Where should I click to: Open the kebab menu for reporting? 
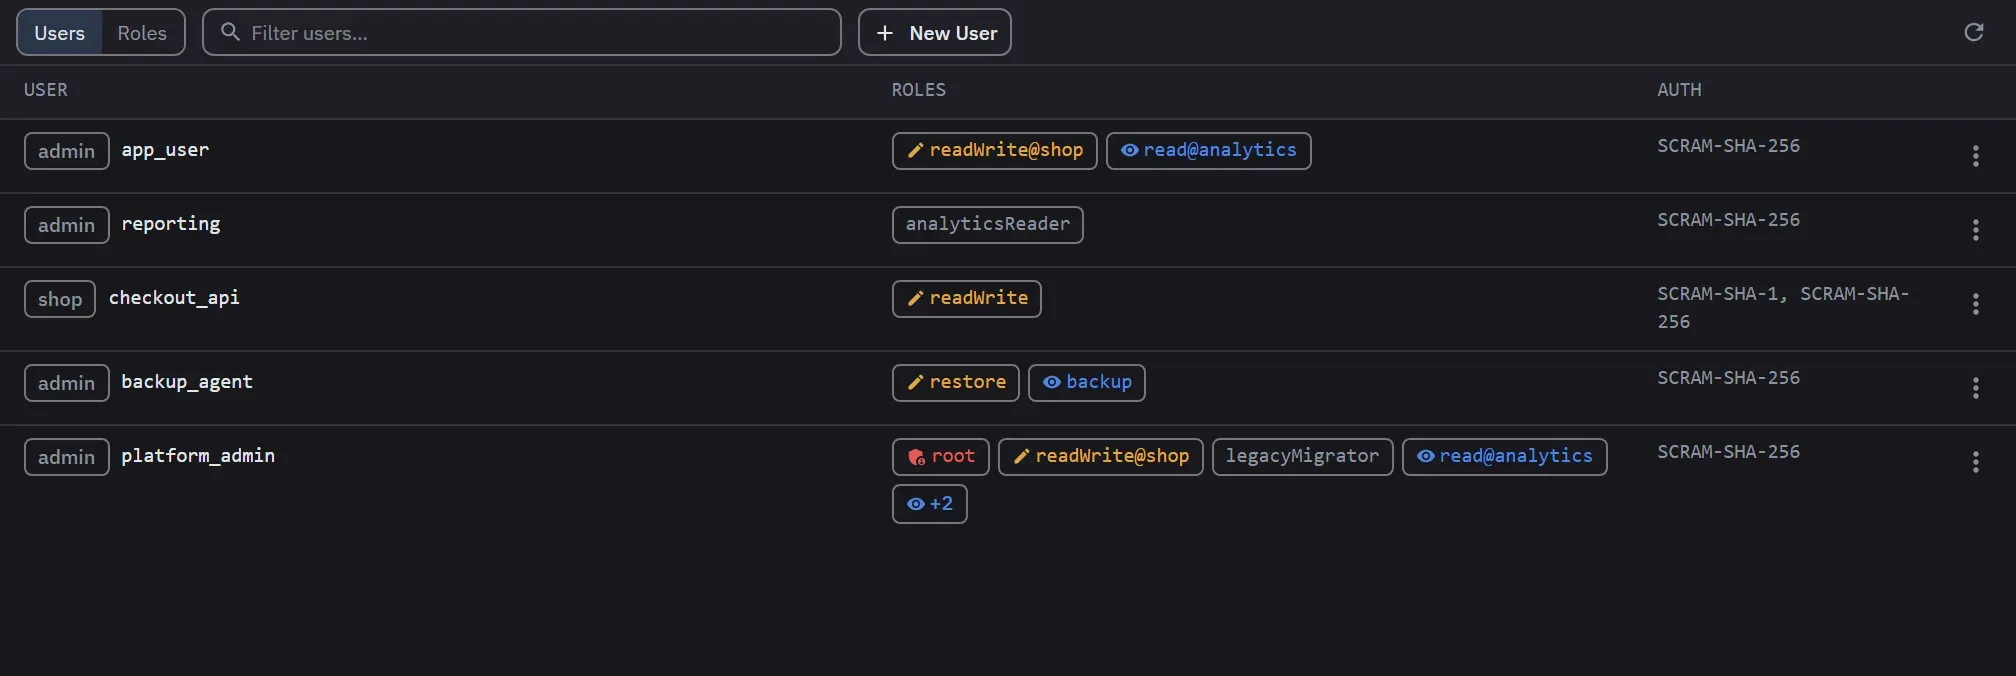(x=1975, y=230)
